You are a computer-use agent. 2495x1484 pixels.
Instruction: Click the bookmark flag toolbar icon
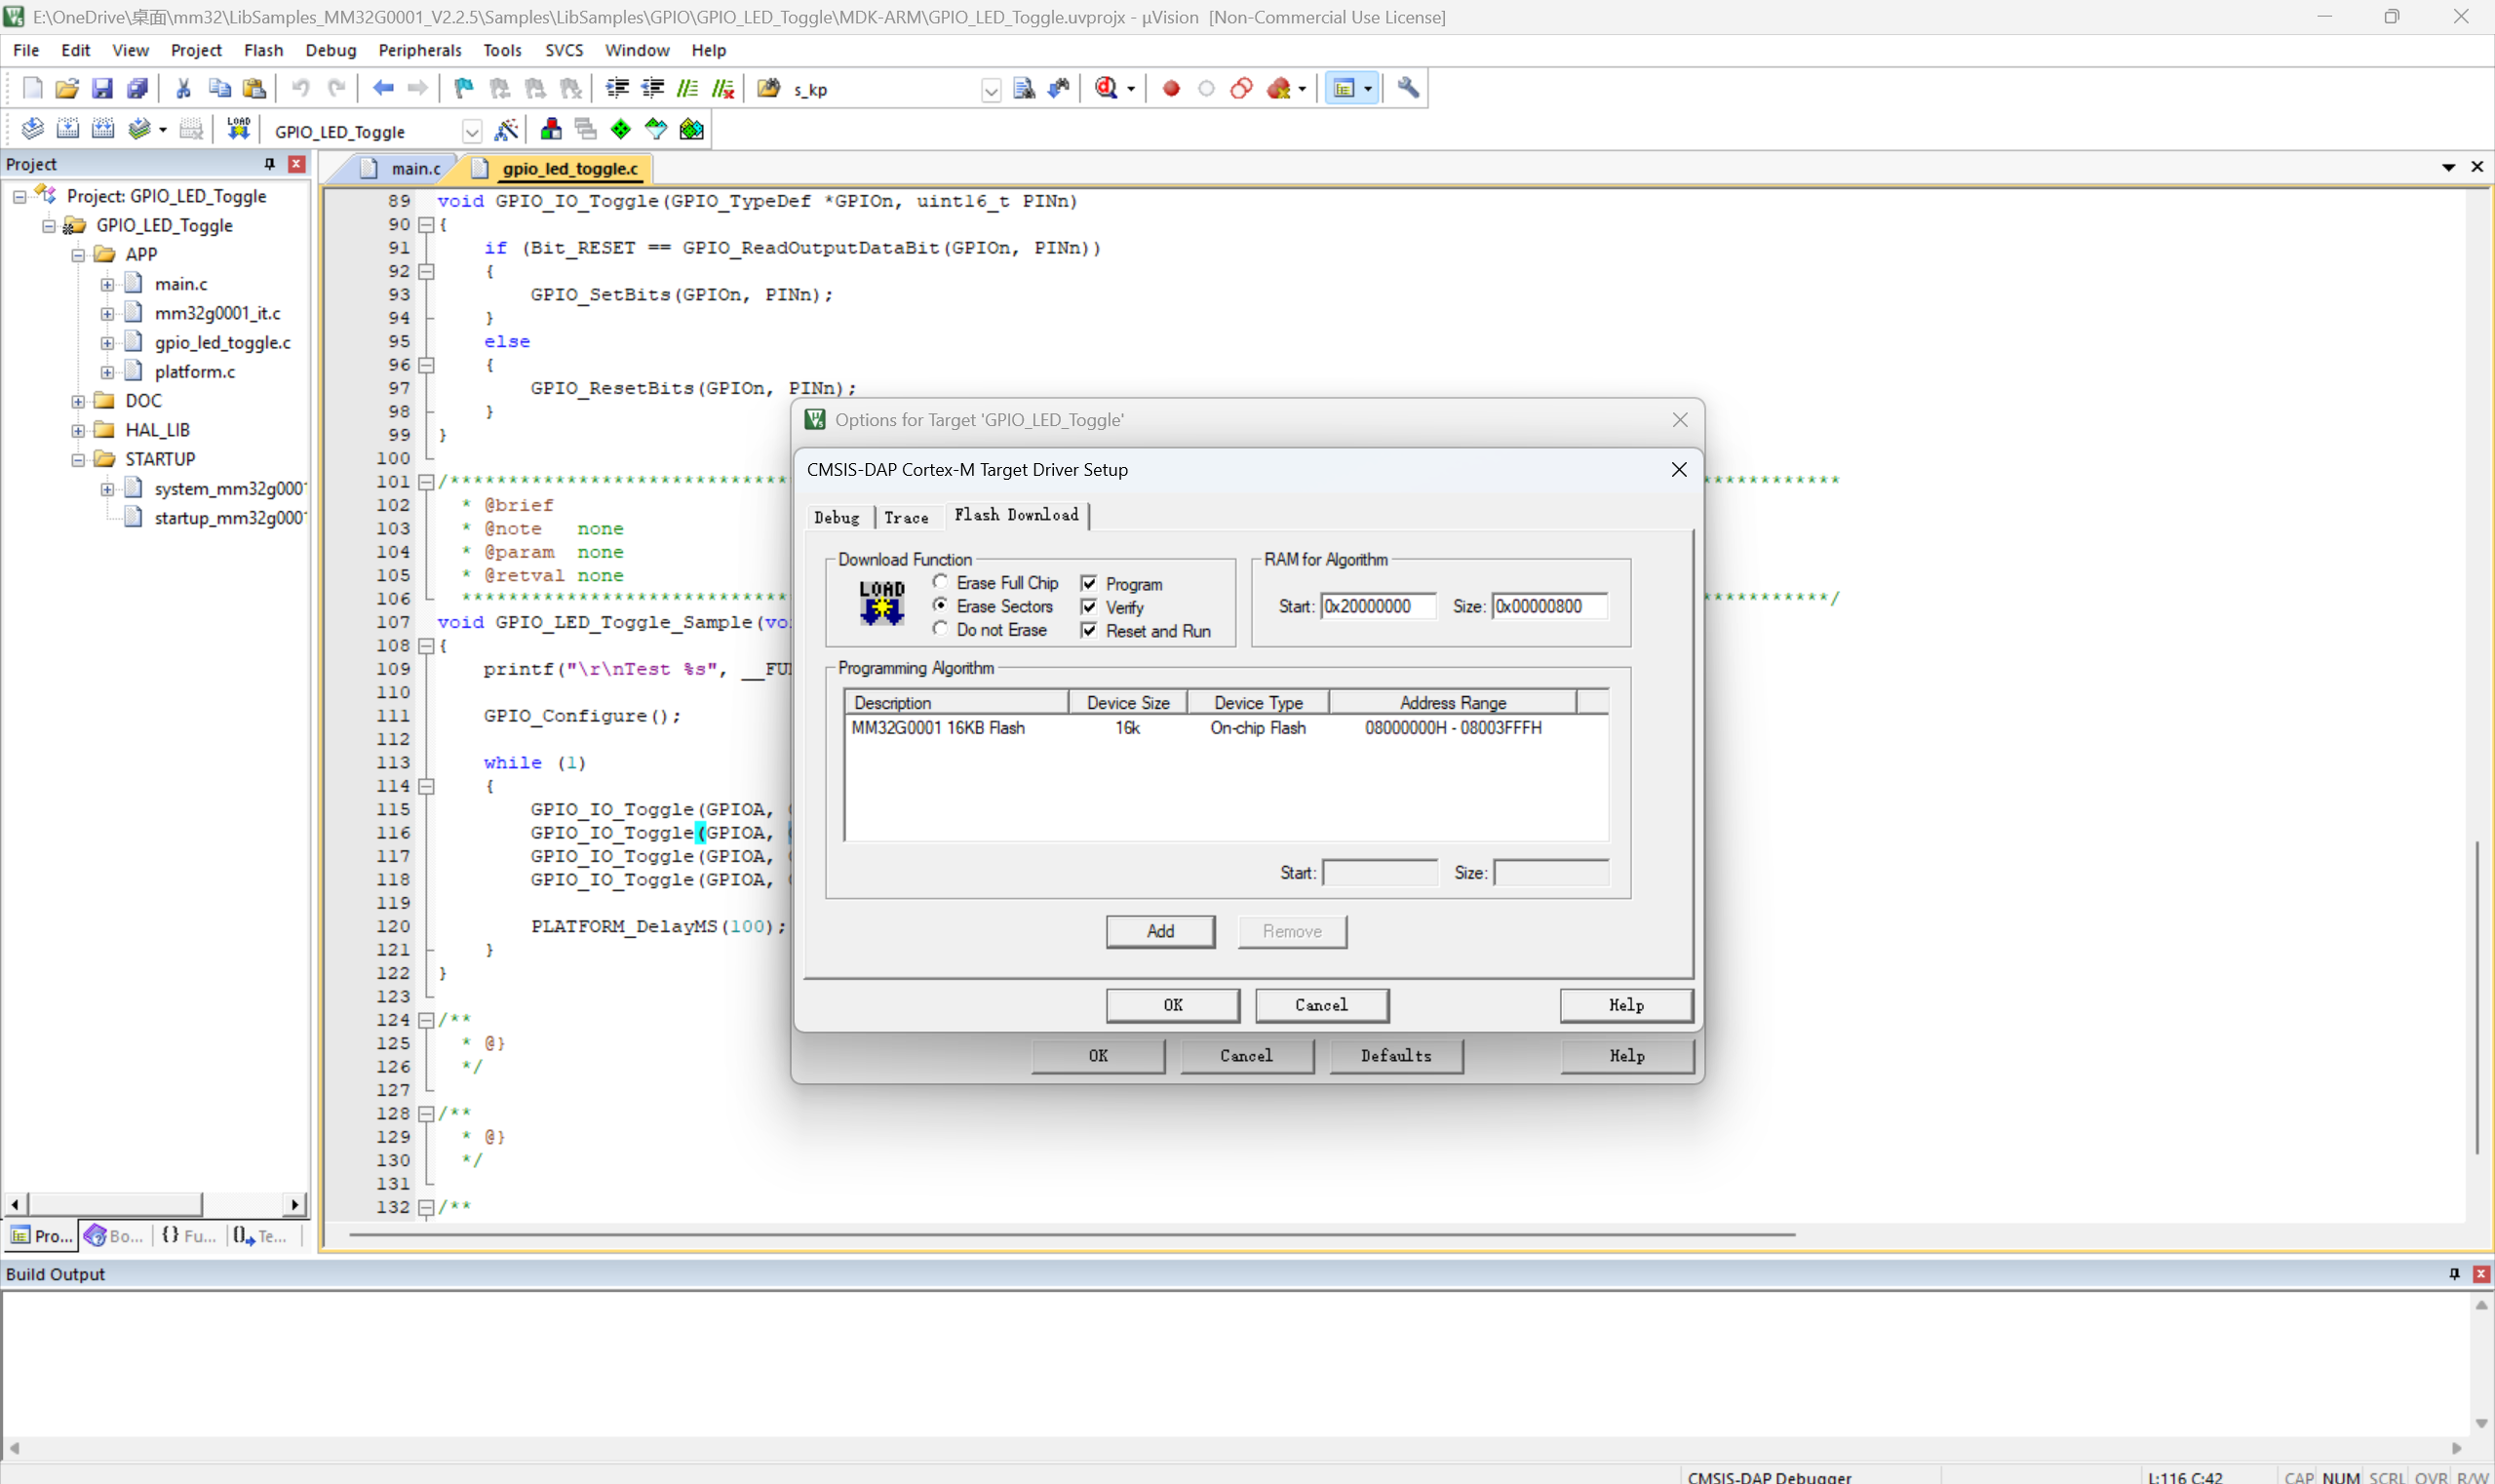pyautogui.click(x=463, y=88)
